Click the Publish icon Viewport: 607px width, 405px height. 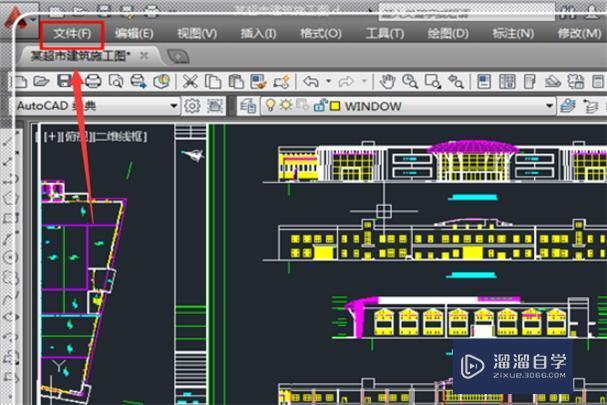pos(139,82)
